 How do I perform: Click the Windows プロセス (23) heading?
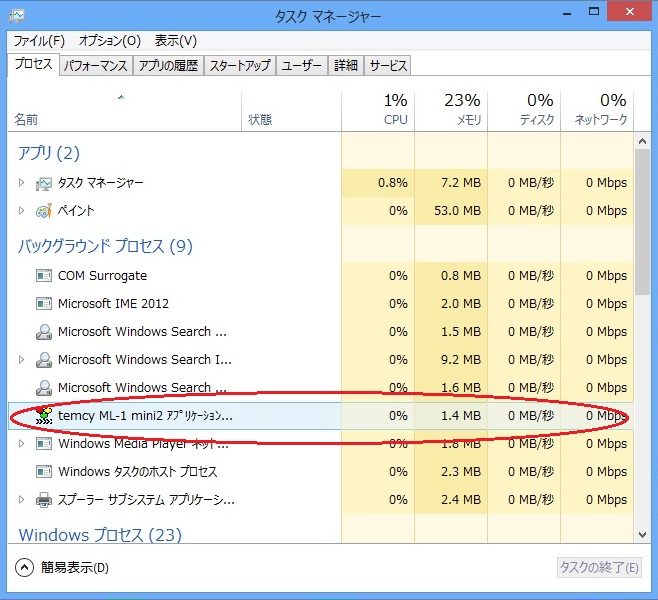click(x=100, y=535)
